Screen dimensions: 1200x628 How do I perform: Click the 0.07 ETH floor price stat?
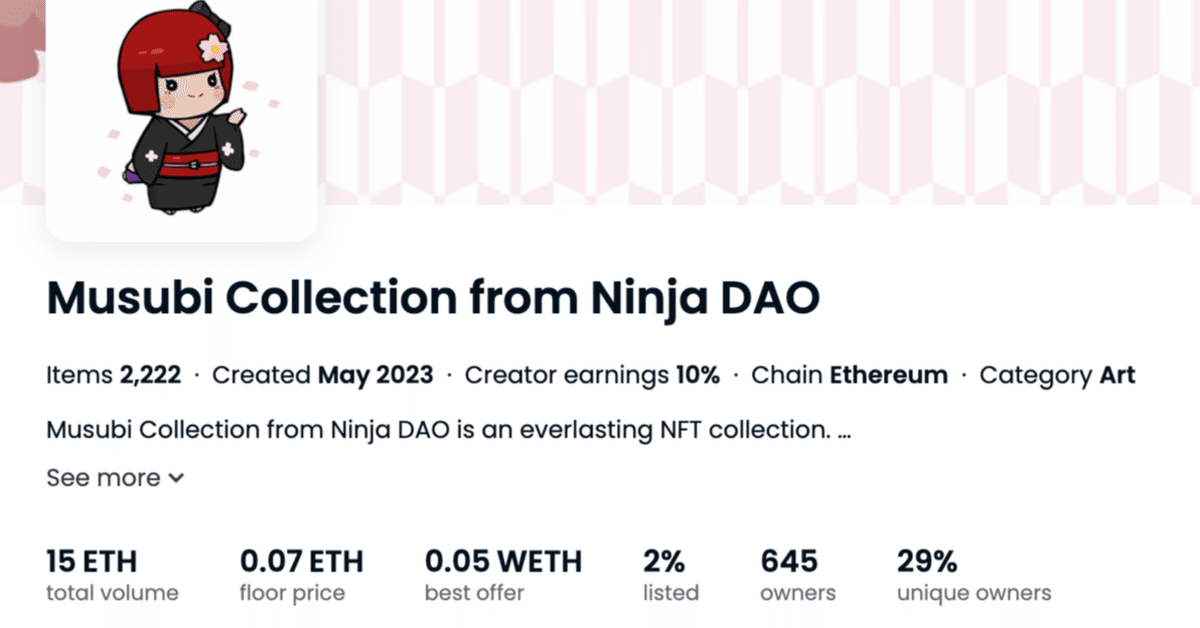[x=302, y=576]
